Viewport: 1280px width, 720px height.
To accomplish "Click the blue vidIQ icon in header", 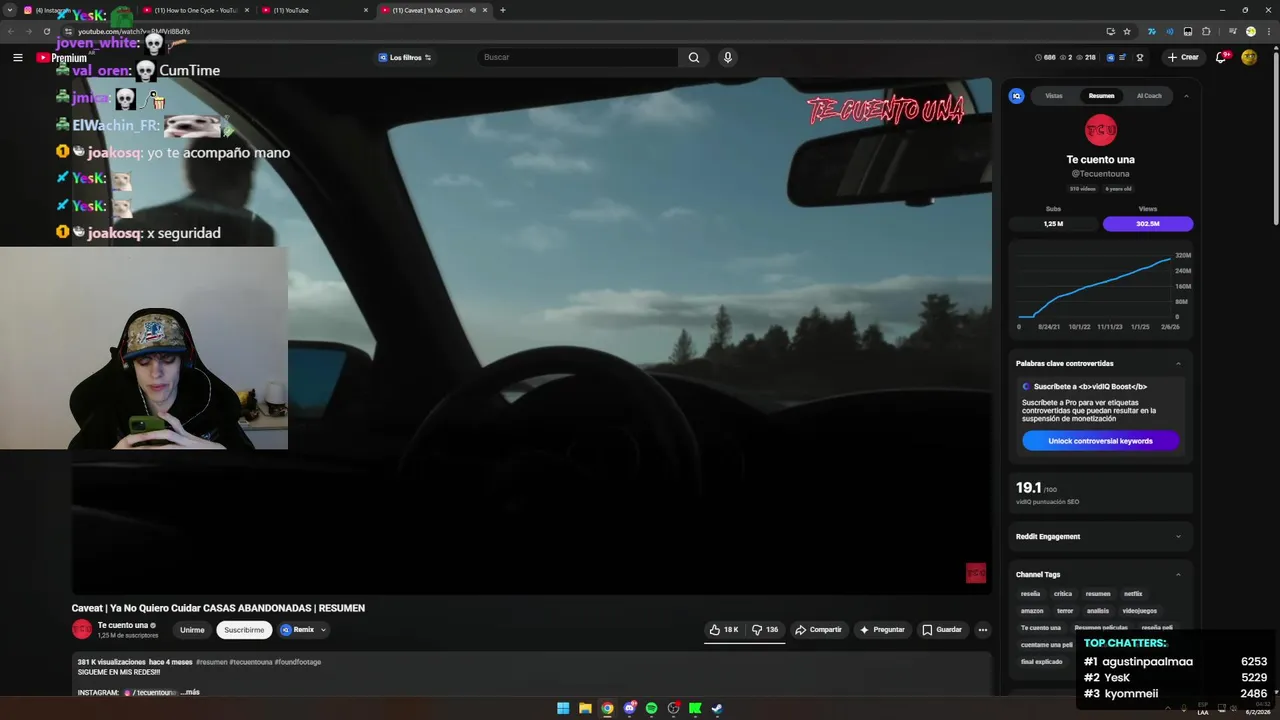I will [1110, 57].
